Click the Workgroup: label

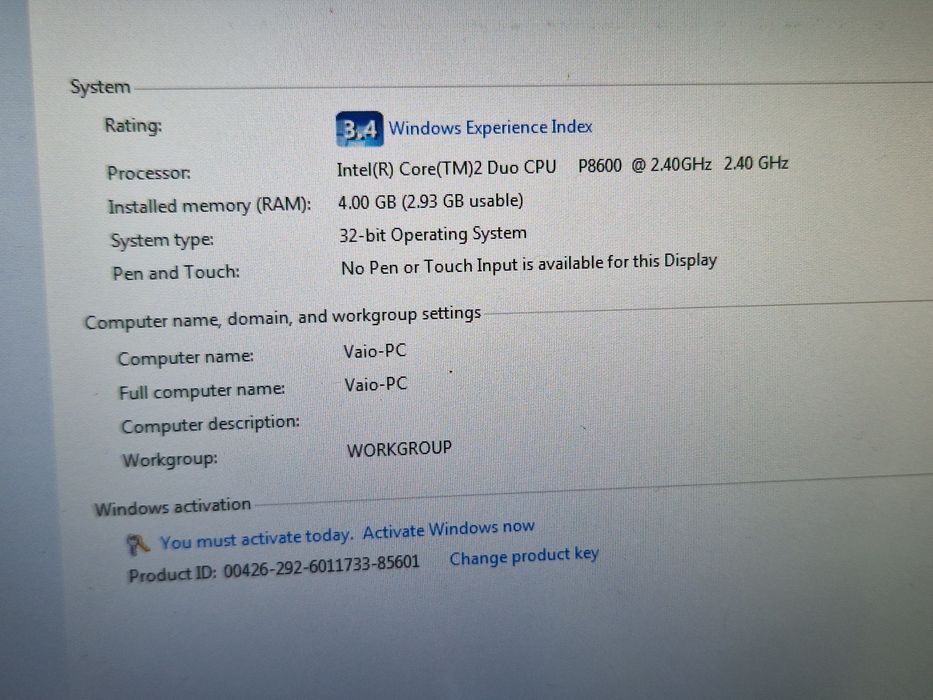point(170,460)
